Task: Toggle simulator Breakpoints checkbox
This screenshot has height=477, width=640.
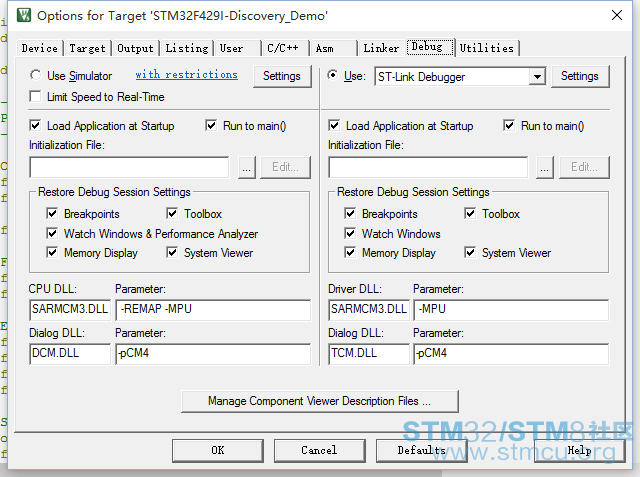Action: 52,213
